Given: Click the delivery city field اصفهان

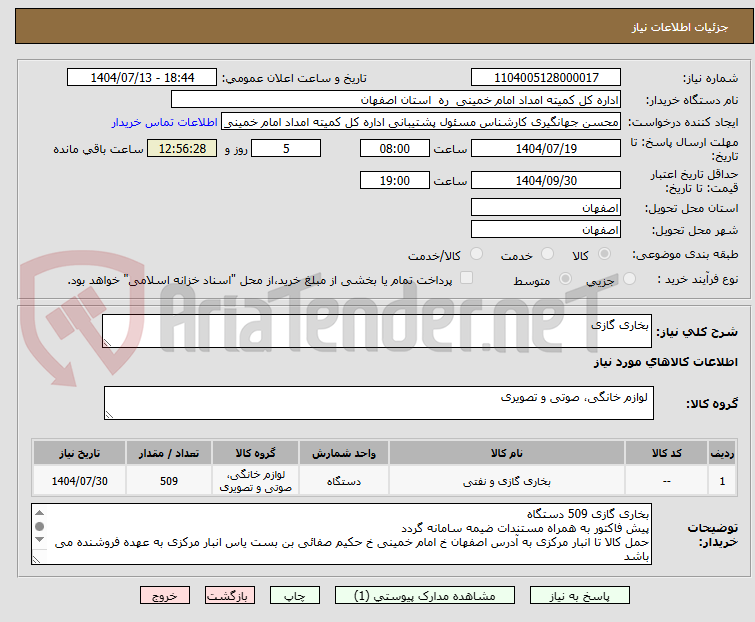Looking at the screenshot, I should pyautogui.click(x=546, y=230).
